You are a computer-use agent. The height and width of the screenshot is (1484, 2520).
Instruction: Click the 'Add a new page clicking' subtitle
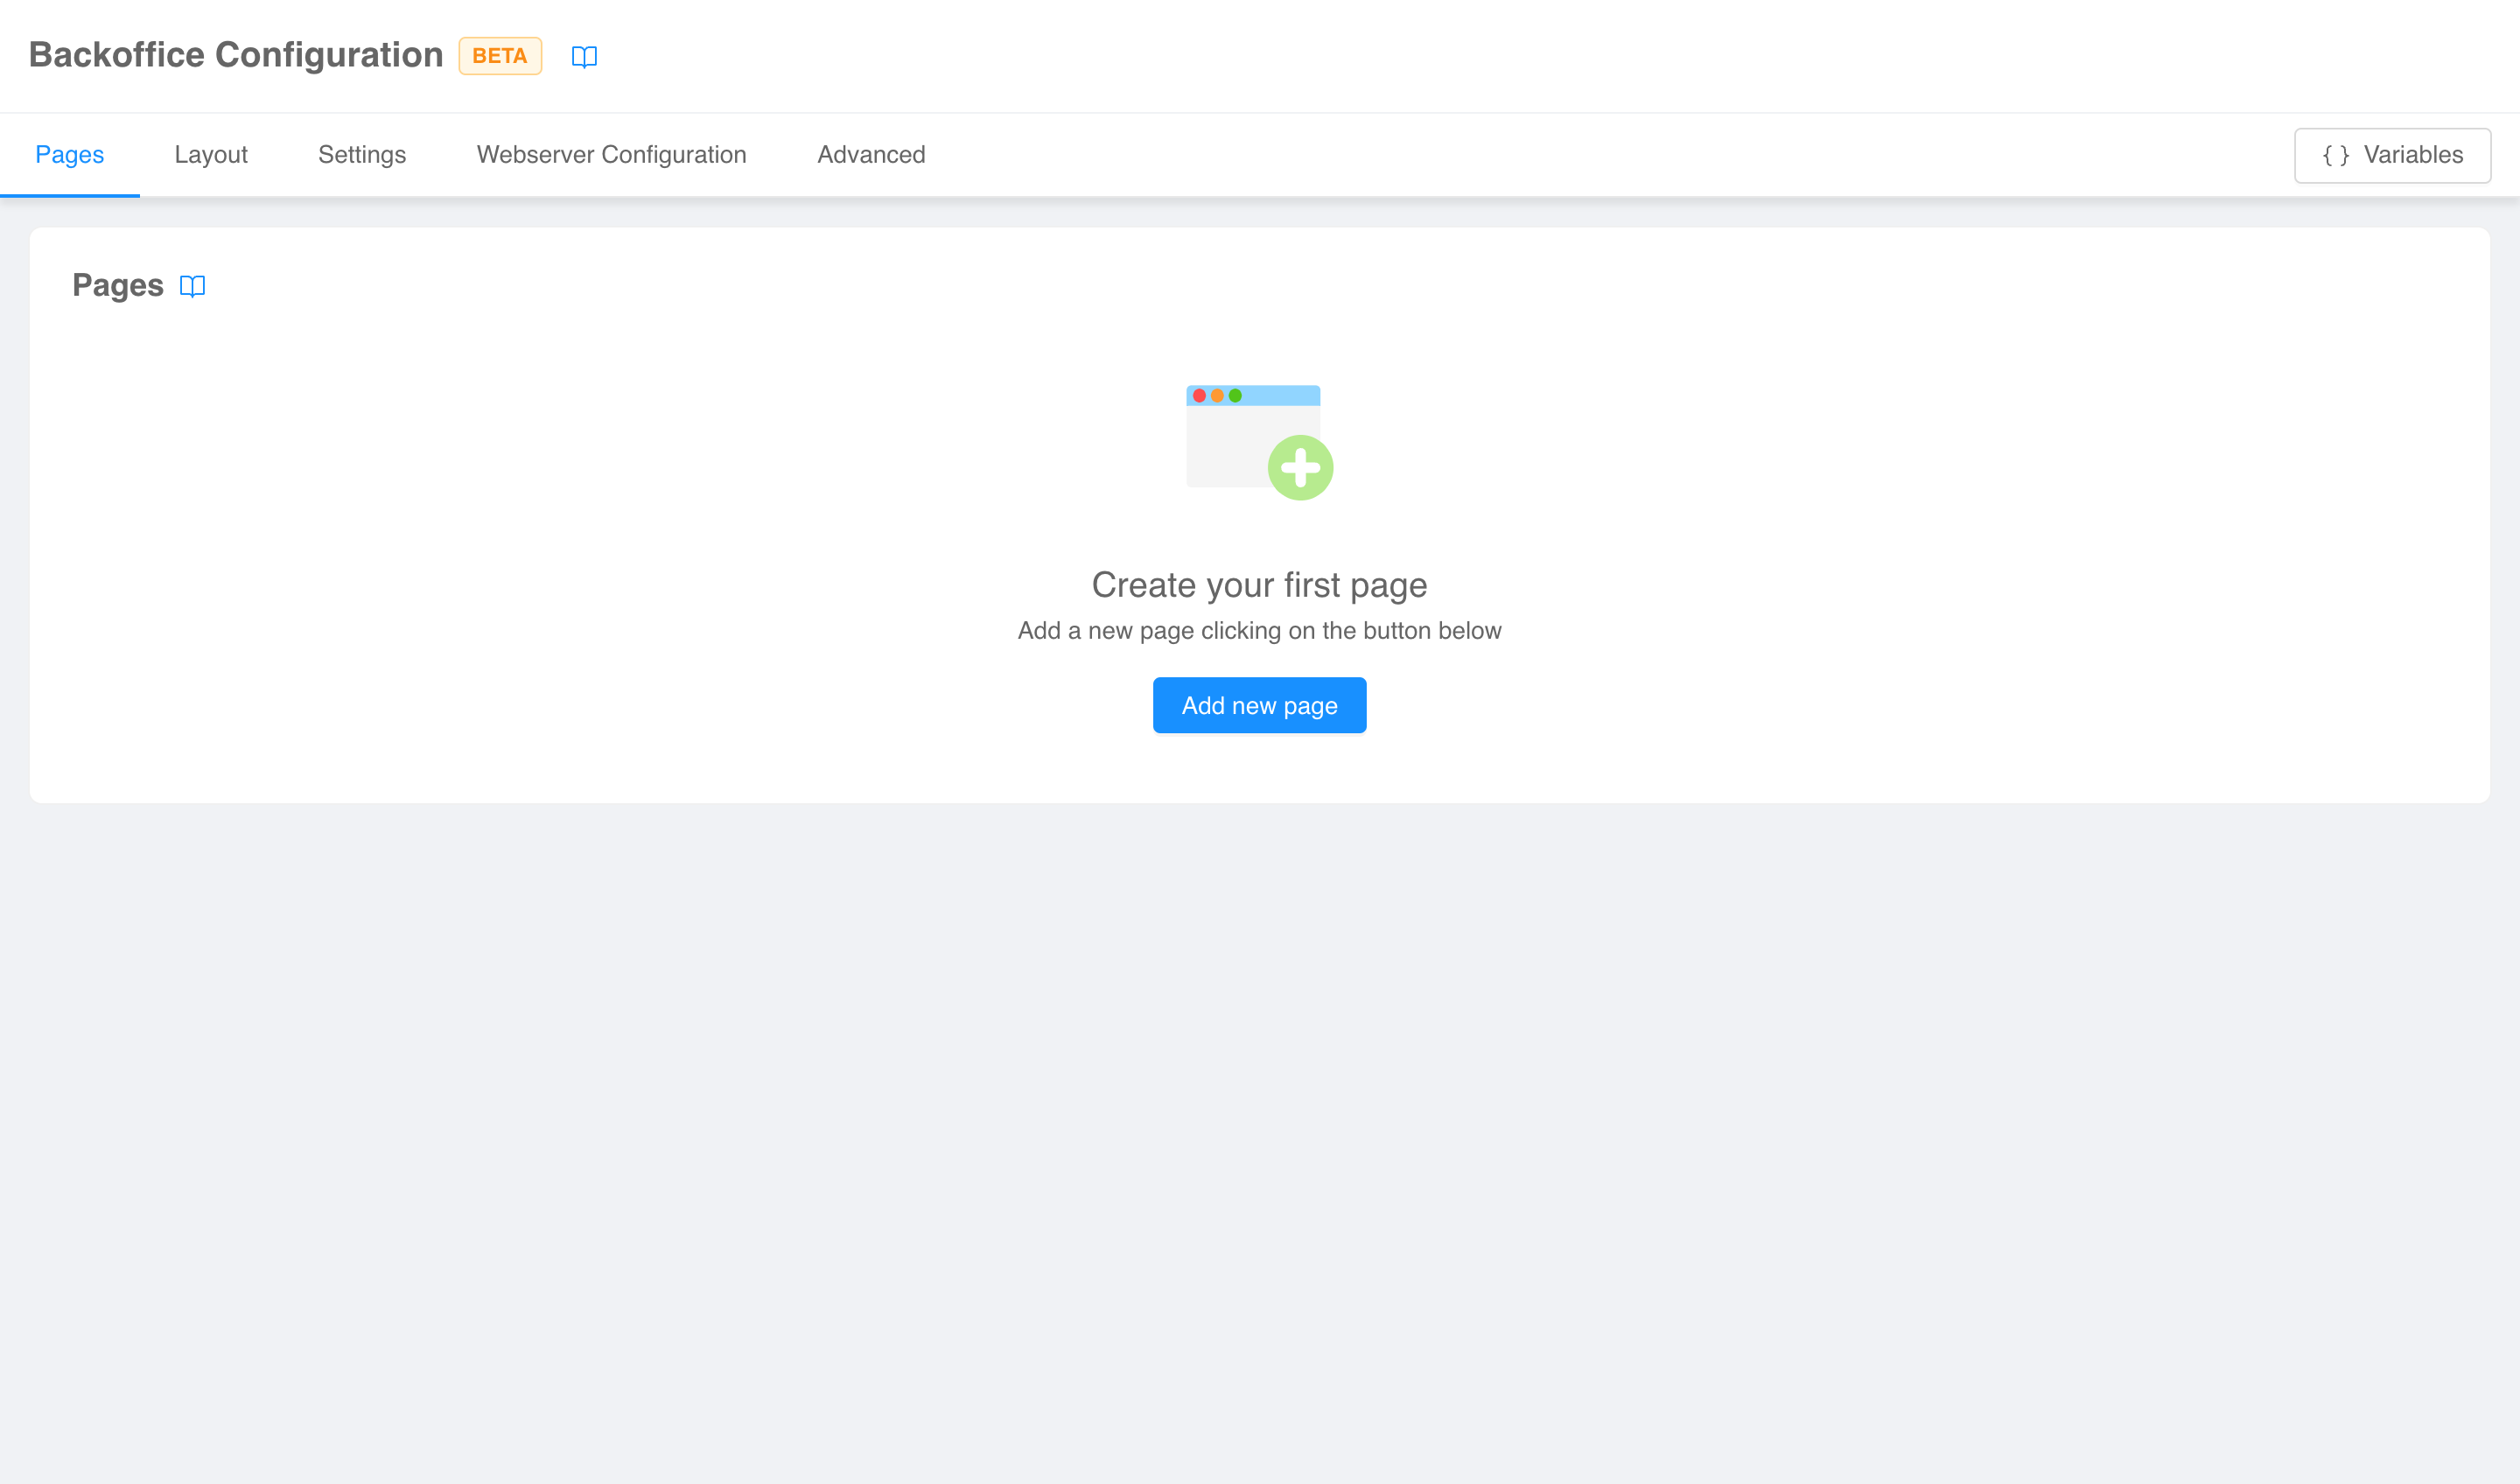1259,631
